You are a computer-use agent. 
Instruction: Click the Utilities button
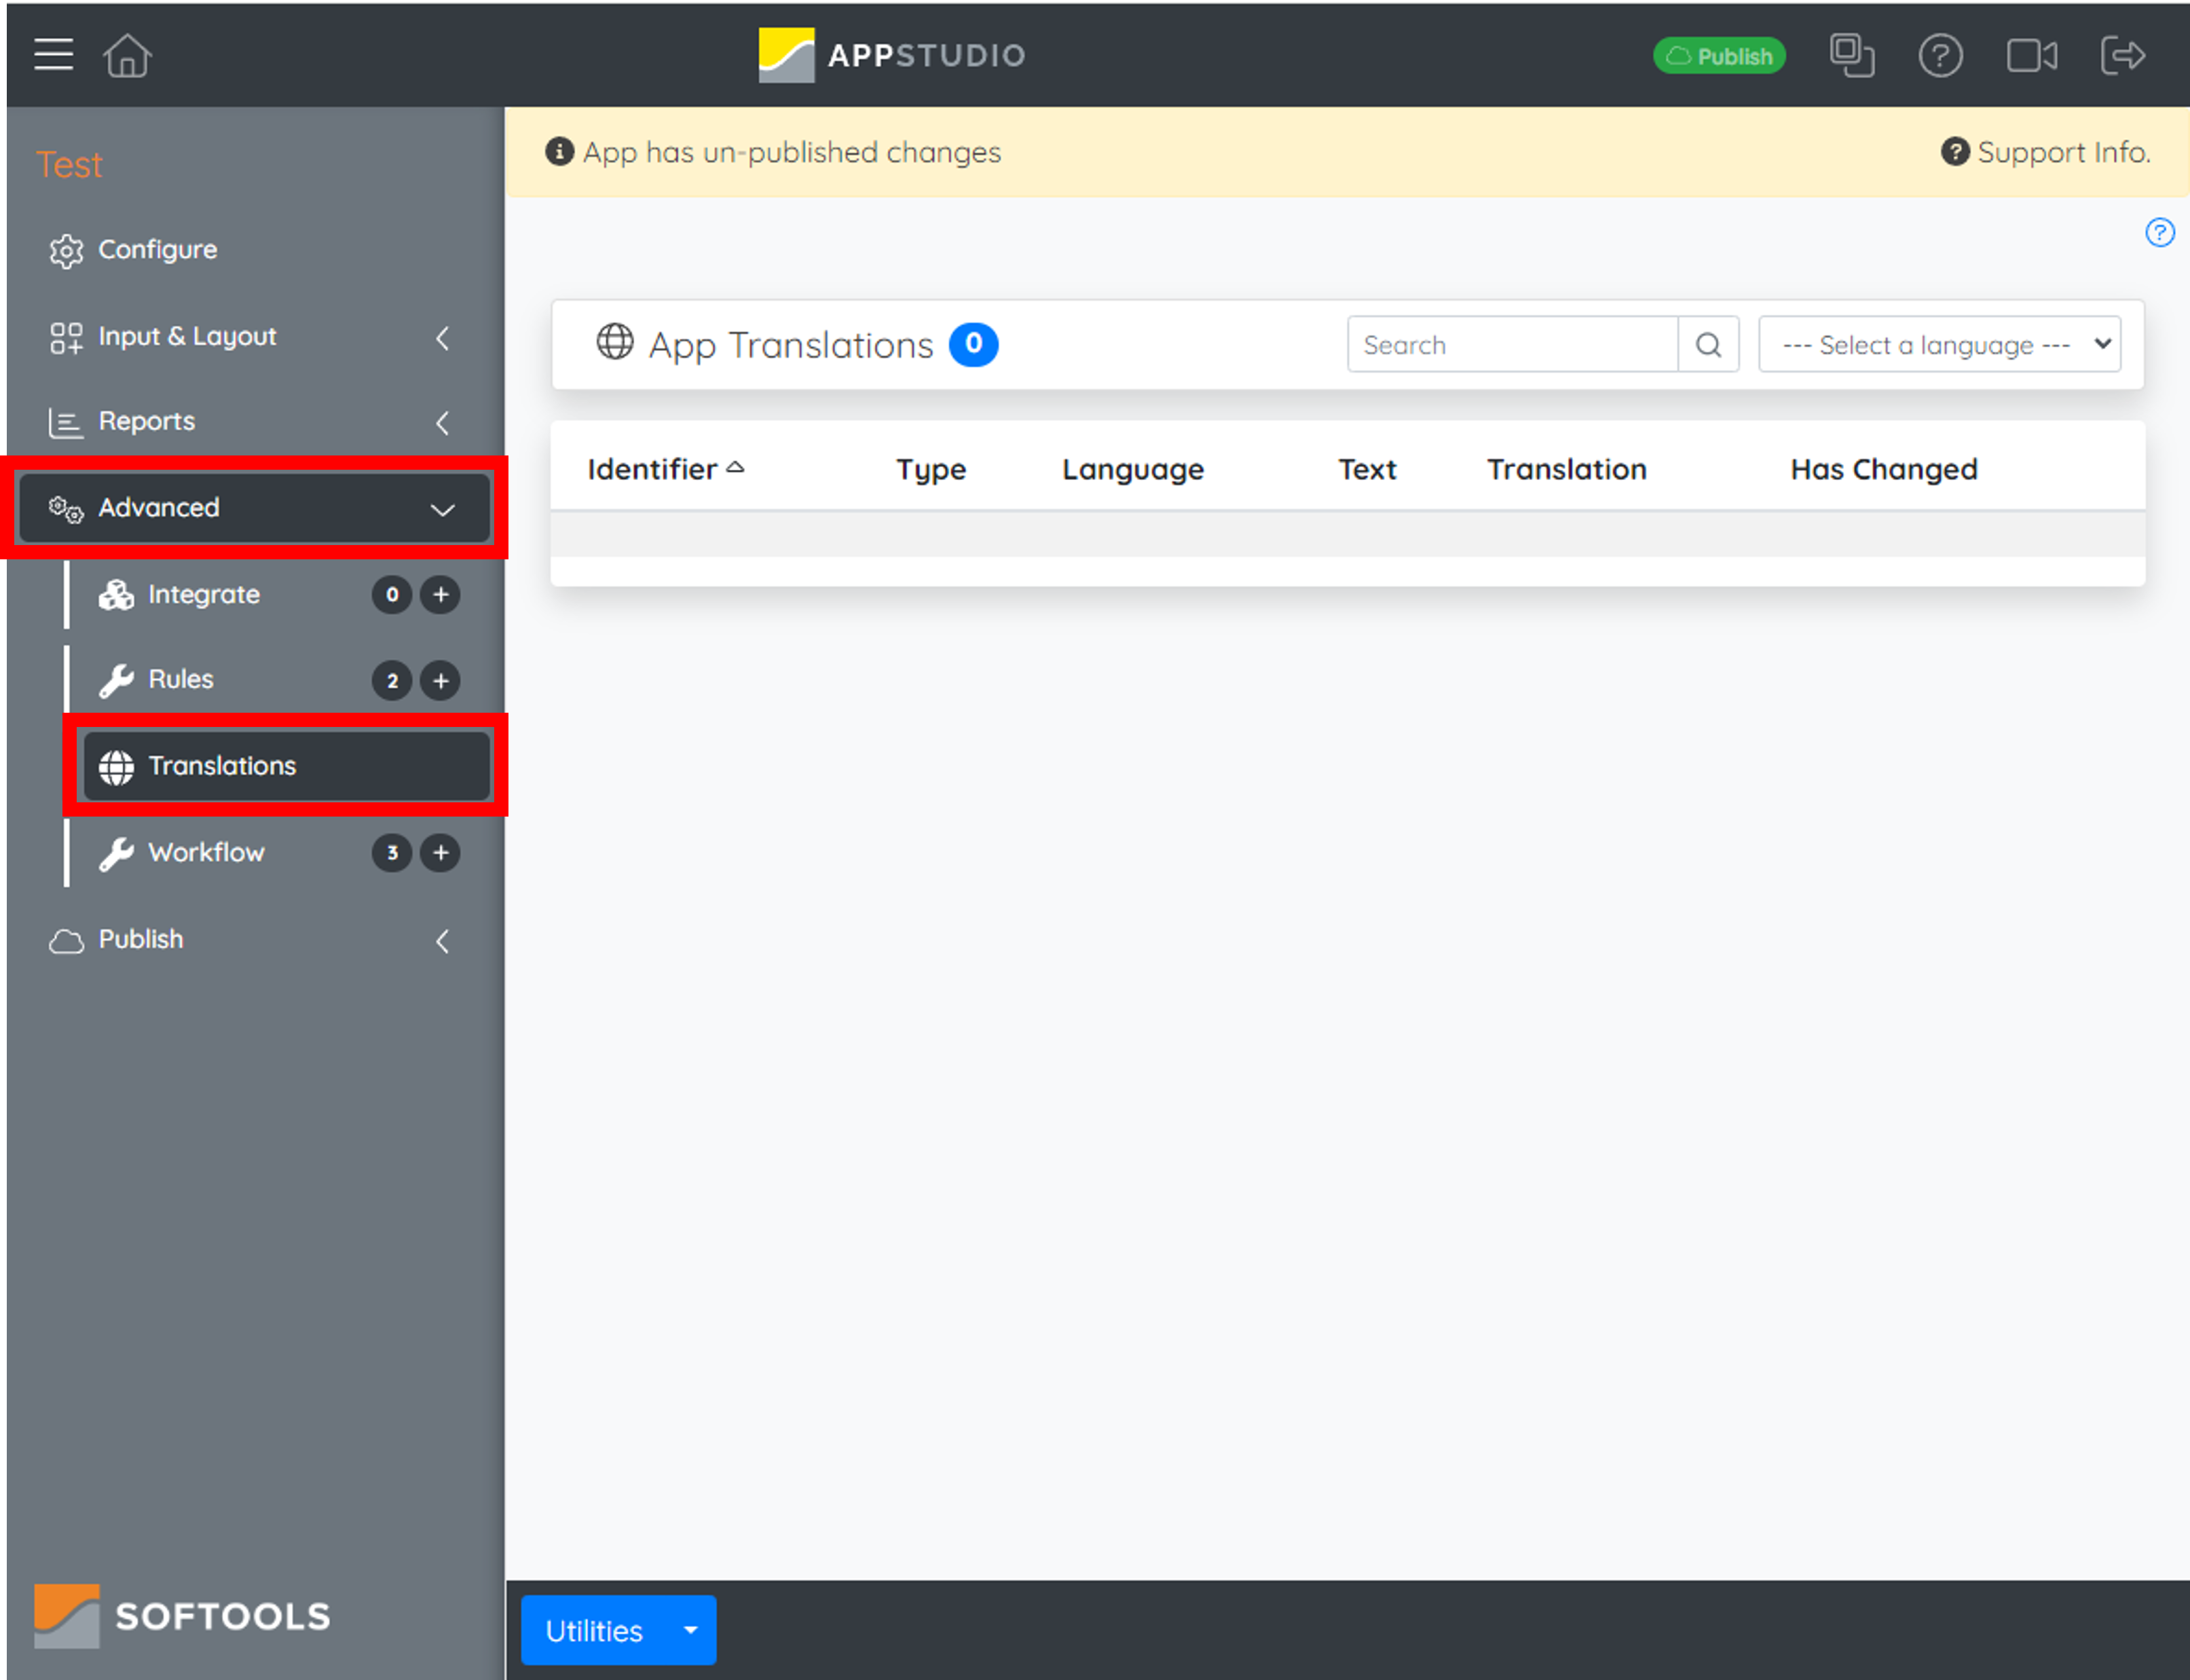[594, 1631]
